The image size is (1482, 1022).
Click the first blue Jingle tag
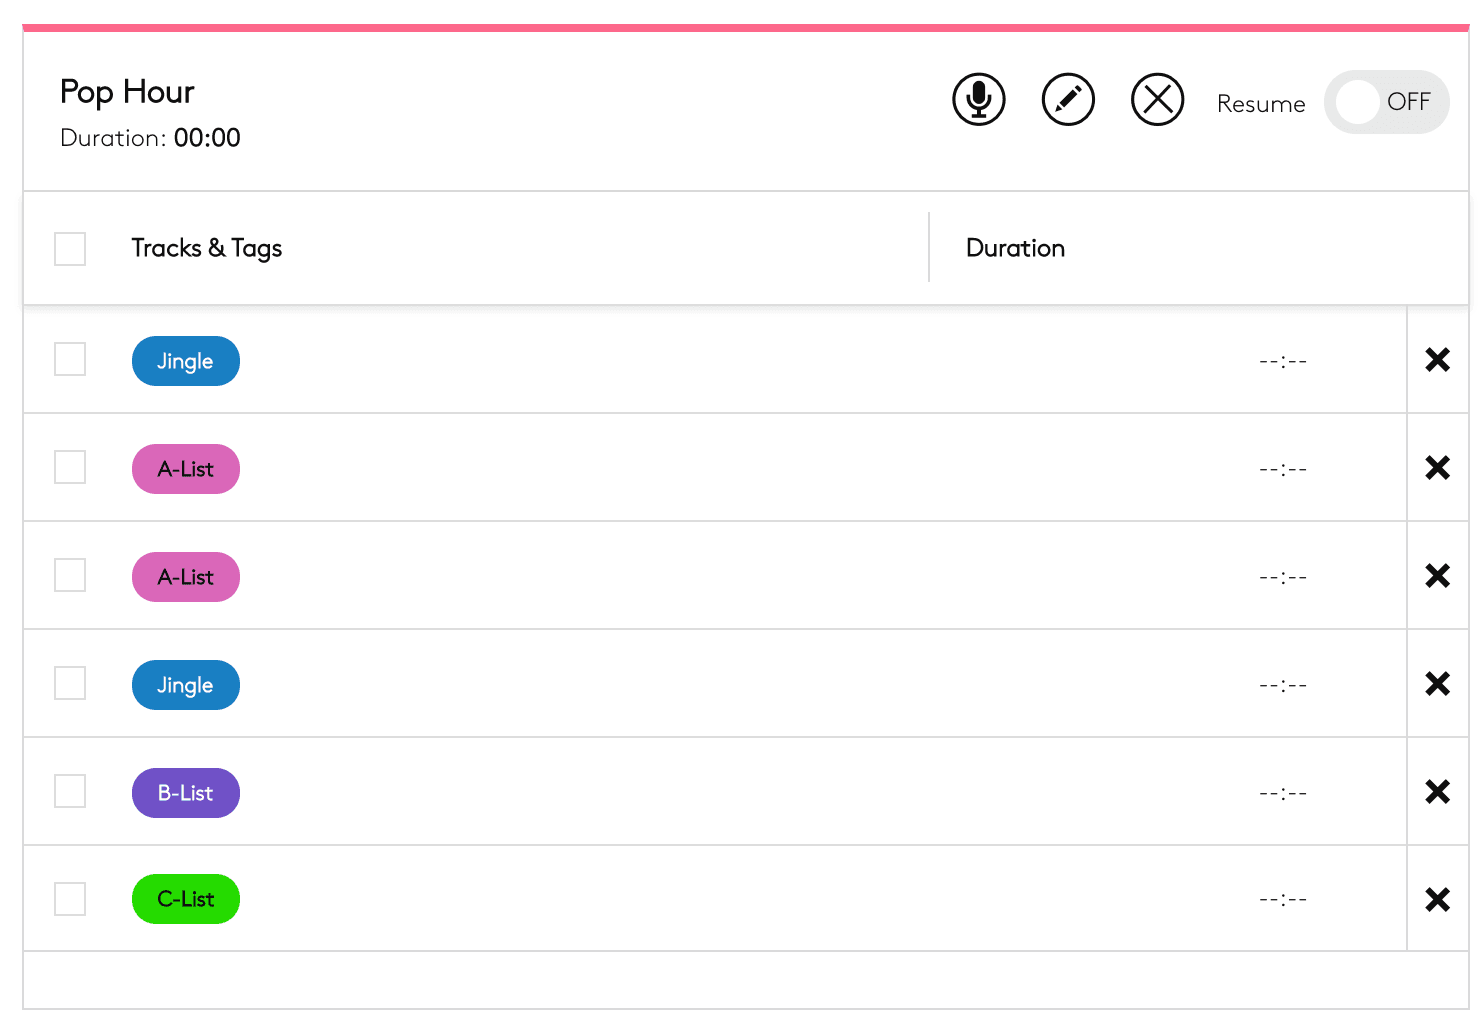186,361
